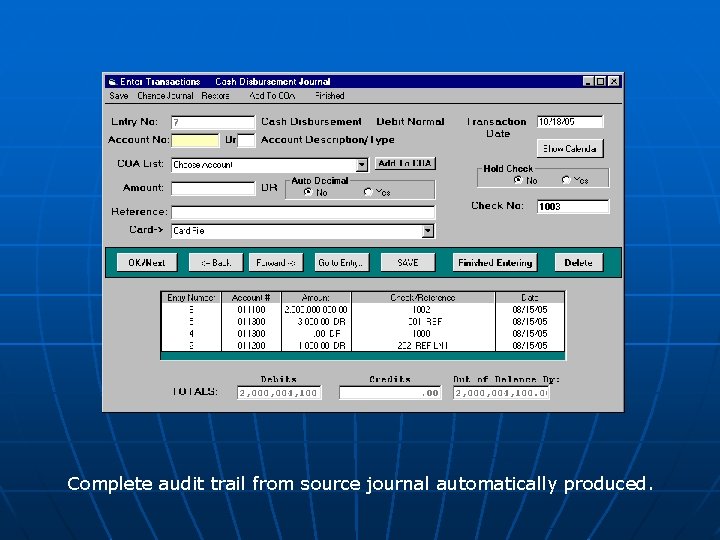Click the Amount input field
The width and height of the screenshot is (720, 540).
[213, 188]
